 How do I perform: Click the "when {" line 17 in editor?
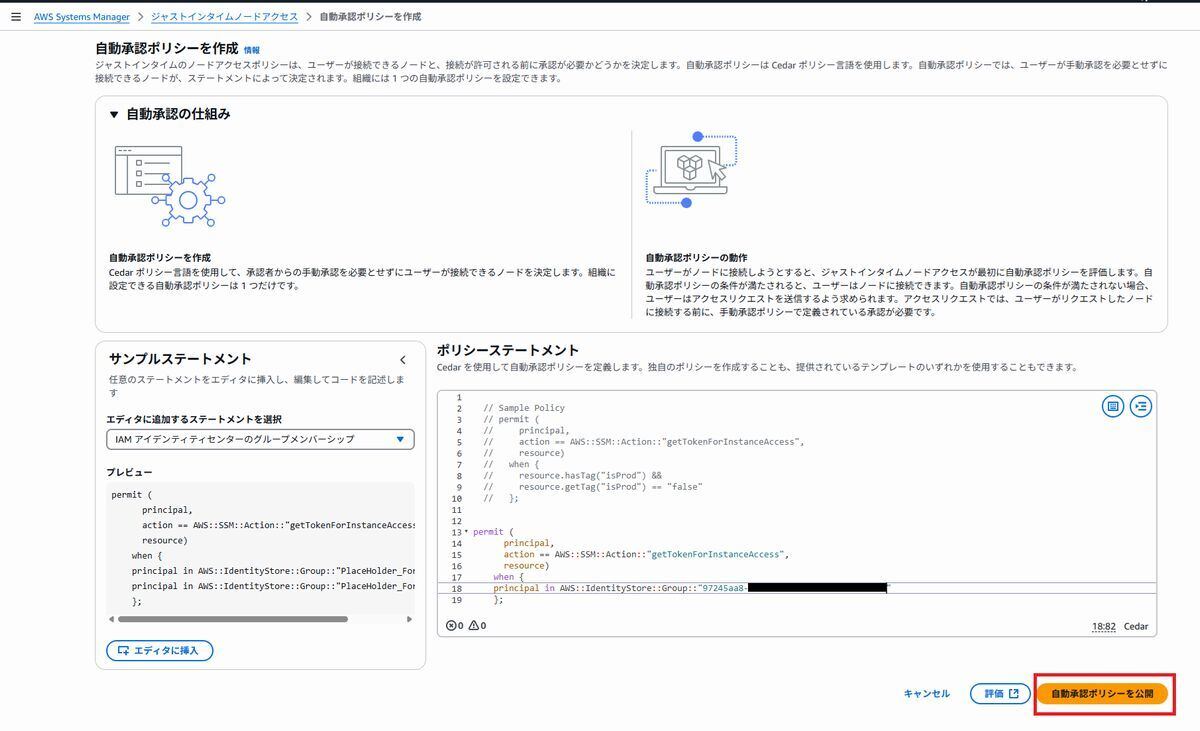(509, 577)
